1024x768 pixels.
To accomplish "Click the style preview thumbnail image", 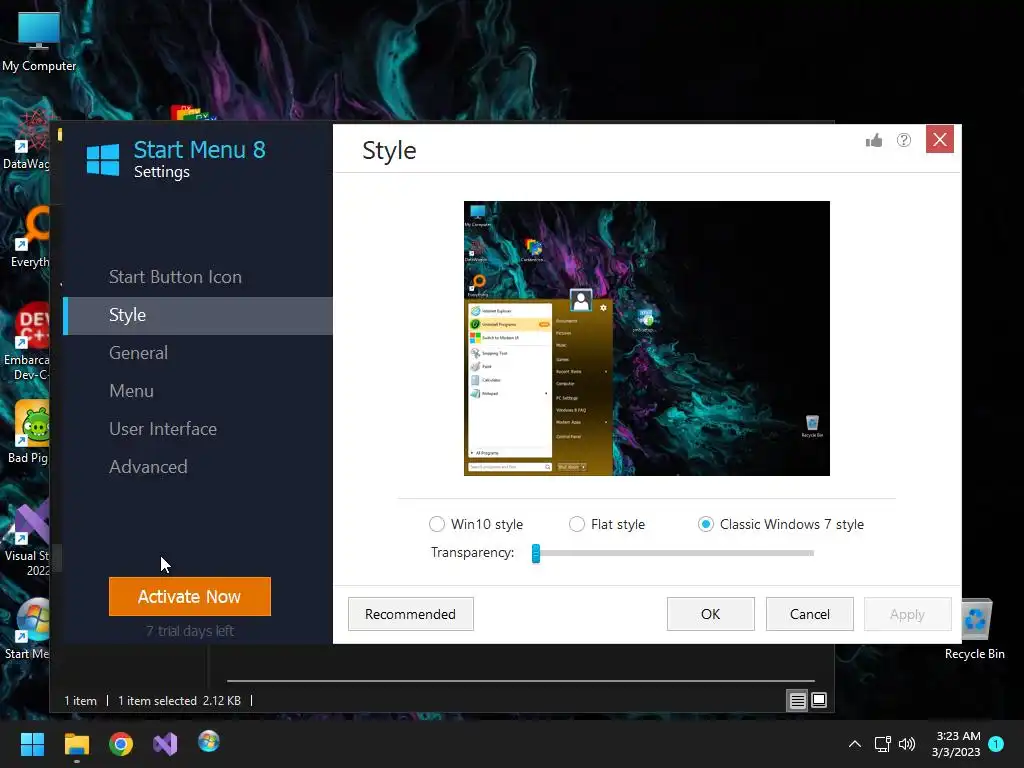I will (x=647, y=338).
